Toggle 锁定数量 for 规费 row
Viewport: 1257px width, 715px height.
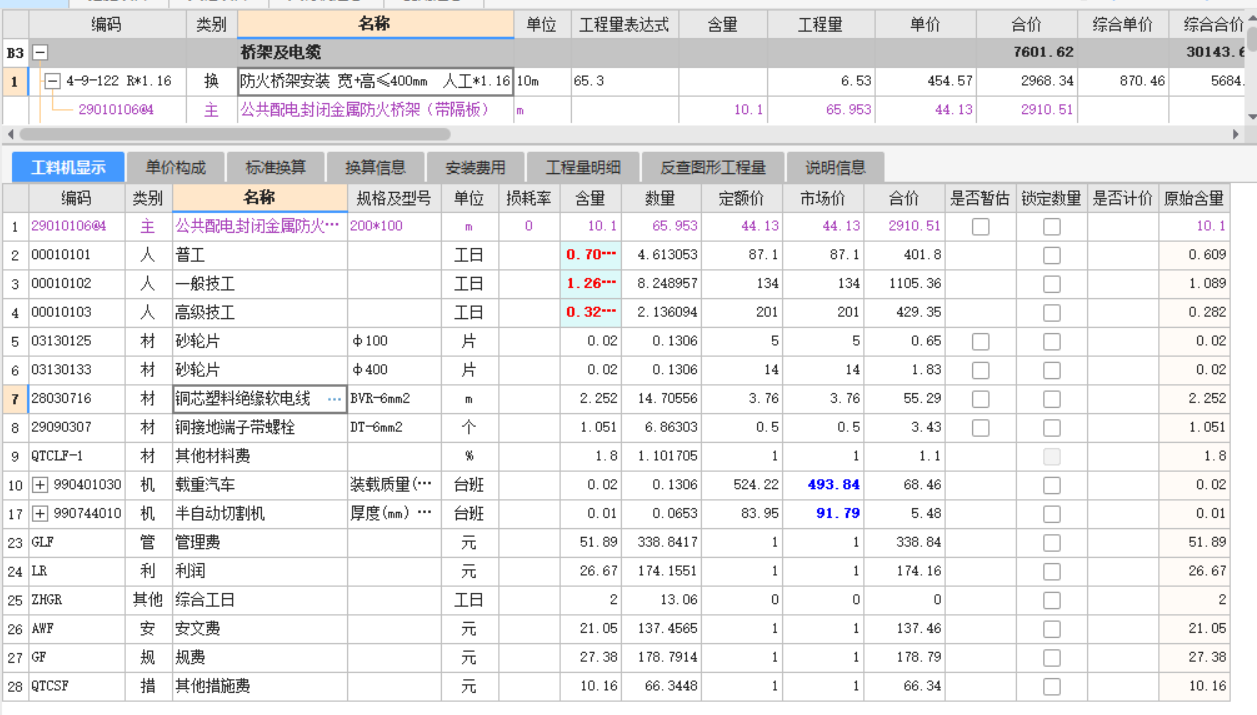click(x=1052, y=658)
